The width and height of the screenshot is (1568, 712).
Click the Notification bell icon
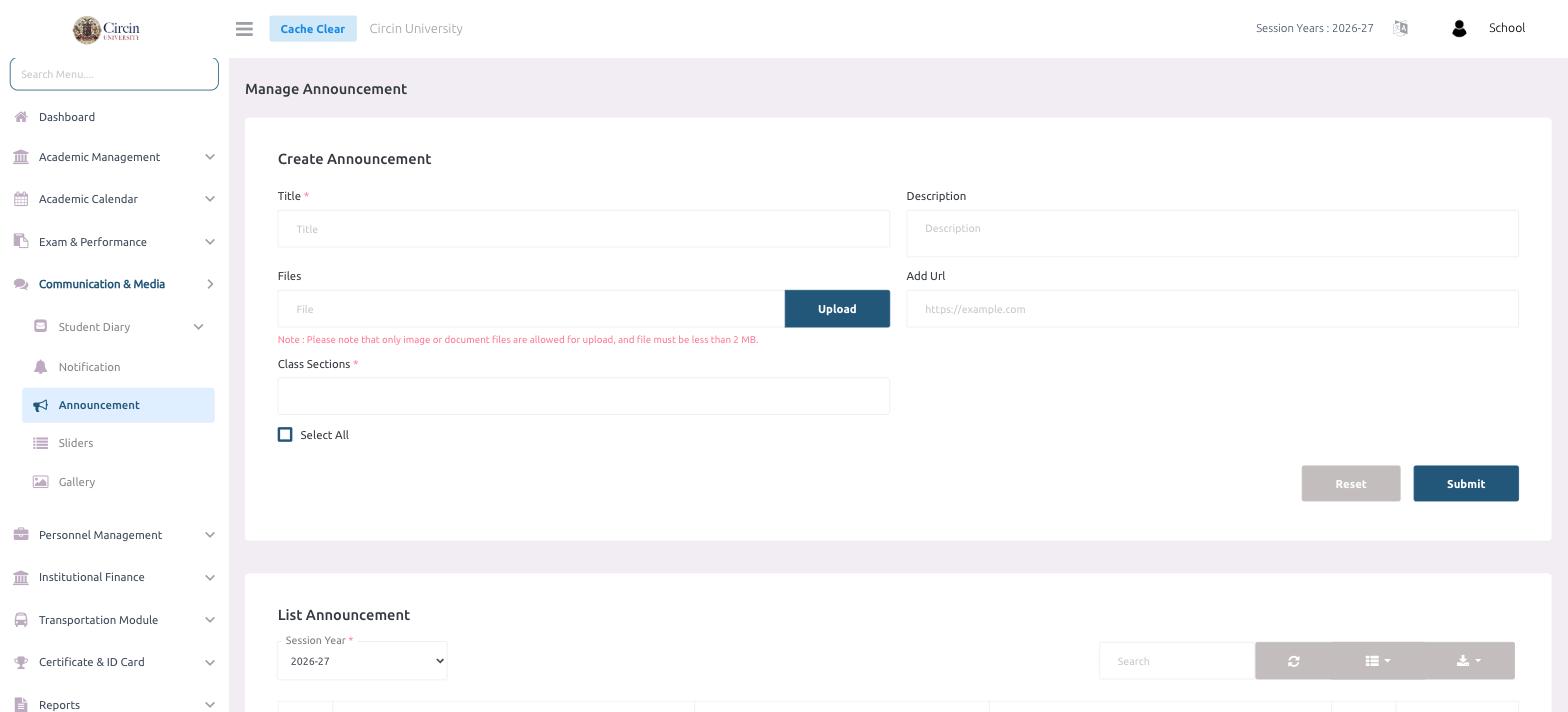tap(40, 367)
